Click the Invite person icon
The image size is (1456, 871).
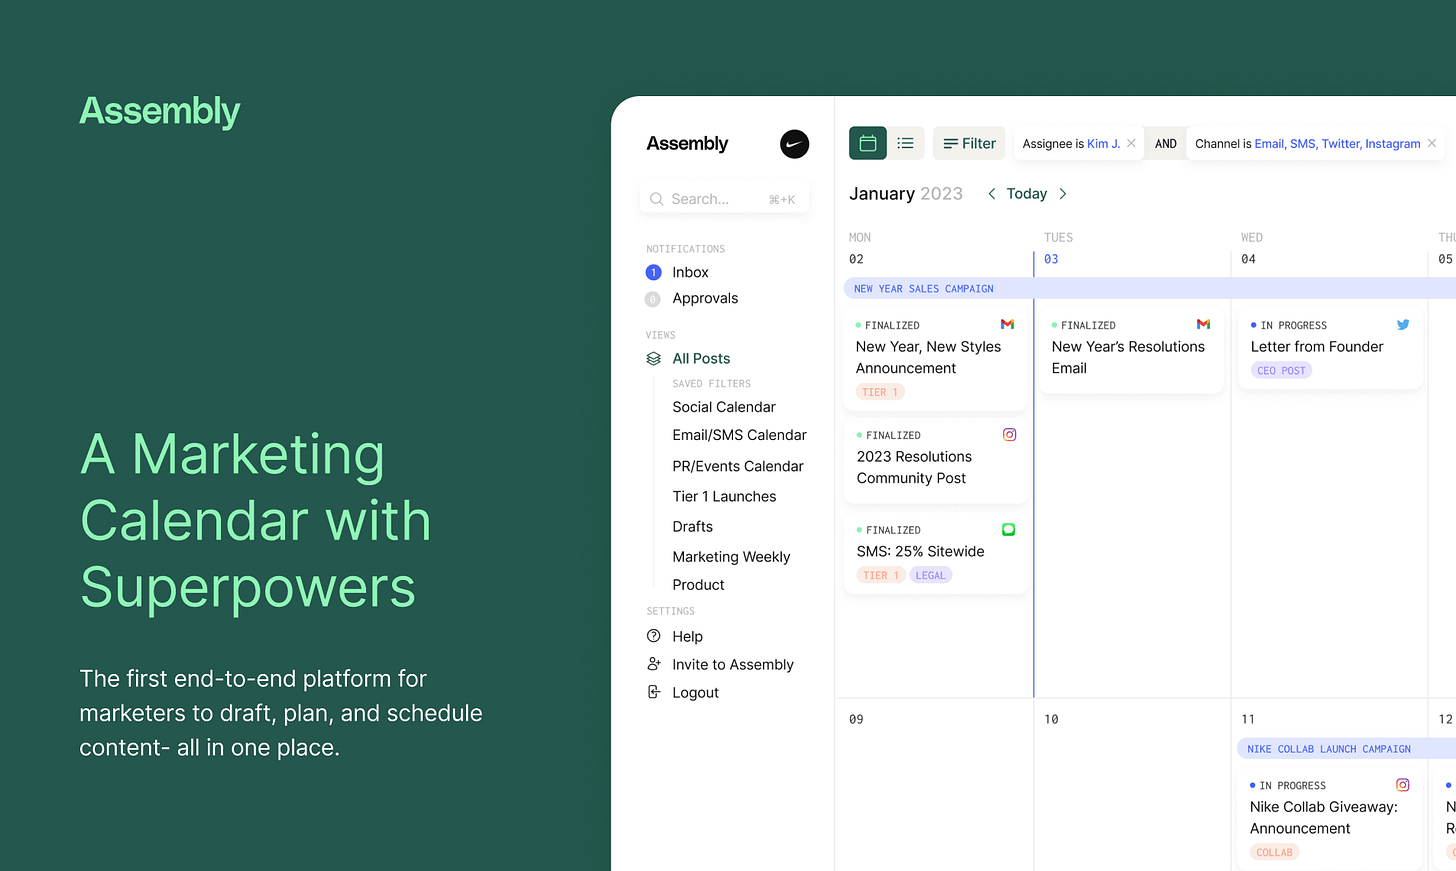[654, 664]
